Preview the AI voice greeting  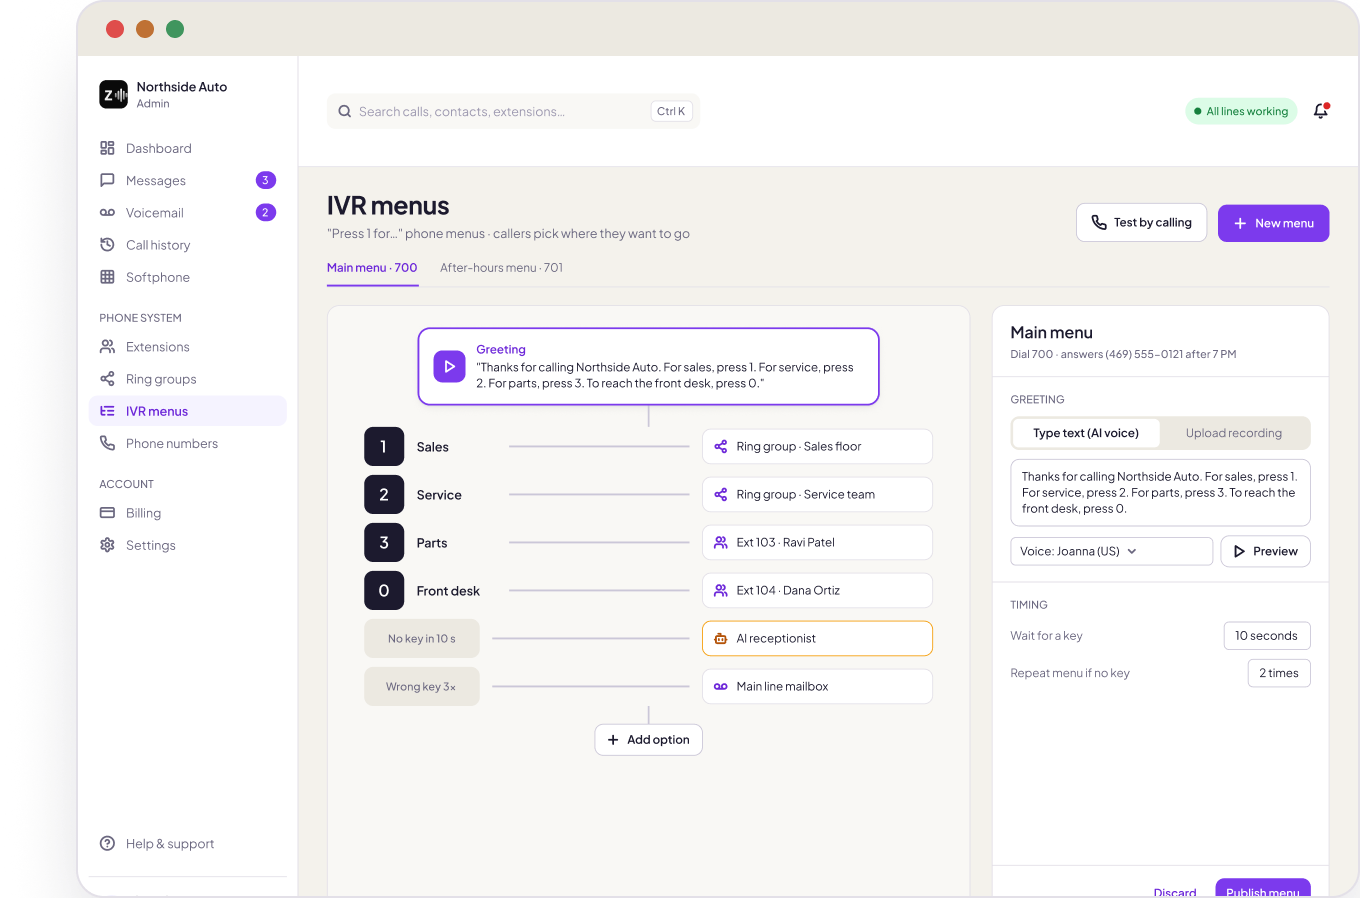[1265, 551]
